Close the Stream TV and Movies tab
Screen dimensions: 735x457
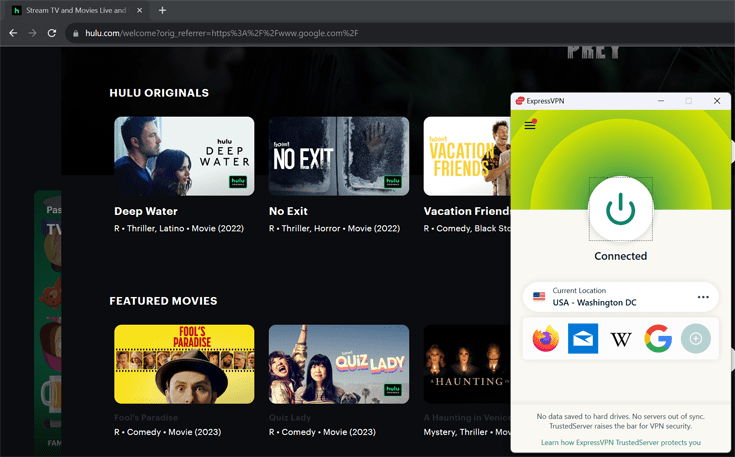point(139,10)
